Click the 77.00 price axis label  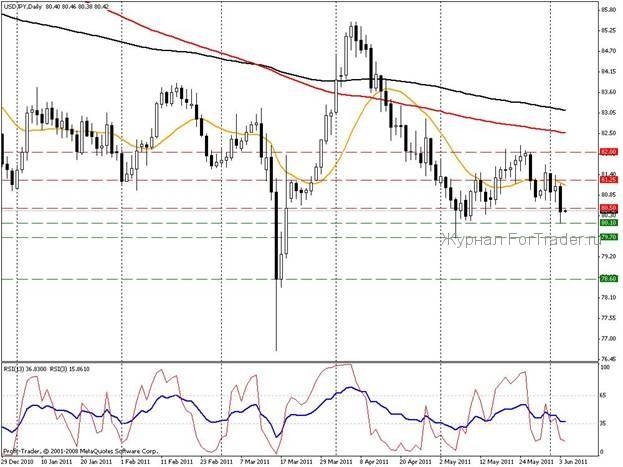coord(609,339)
